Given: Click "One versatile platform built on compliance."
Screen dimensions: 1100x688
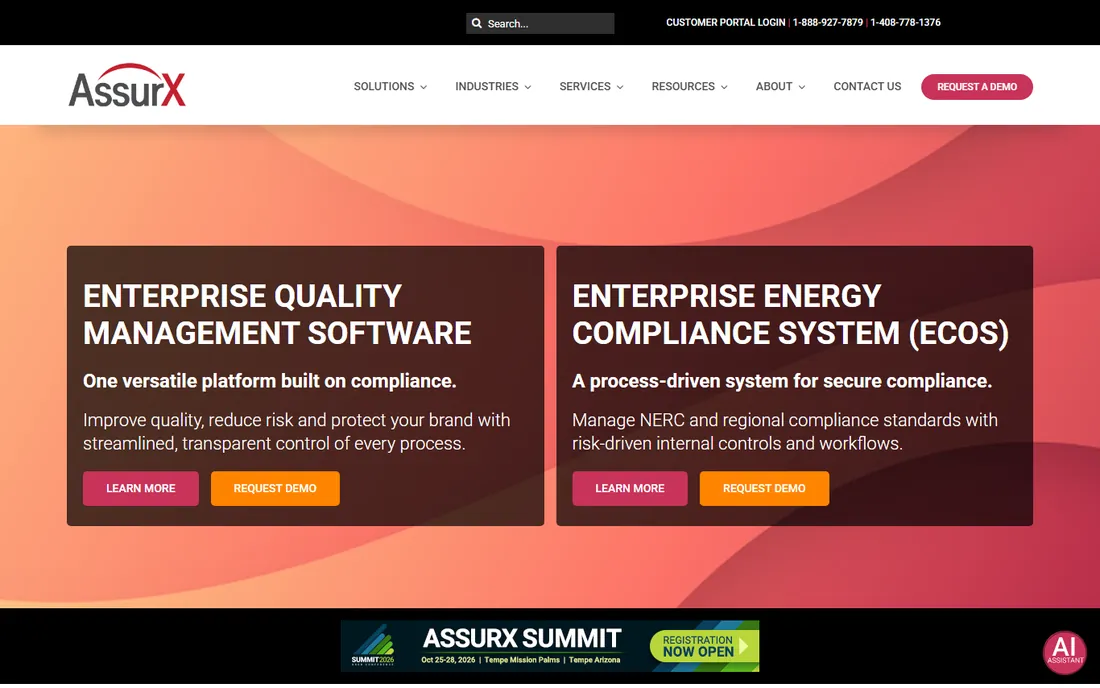Looking at the screenshot, I should click(x=269, y=381).
